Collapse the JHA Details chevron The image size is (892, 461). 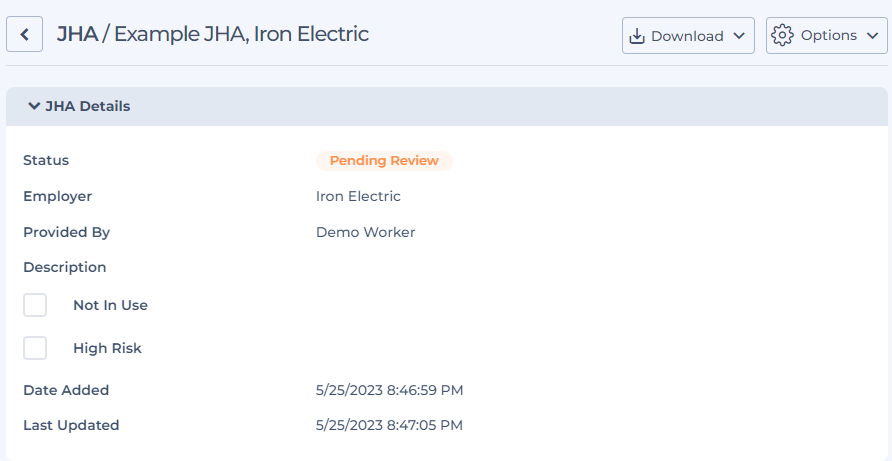34,106
